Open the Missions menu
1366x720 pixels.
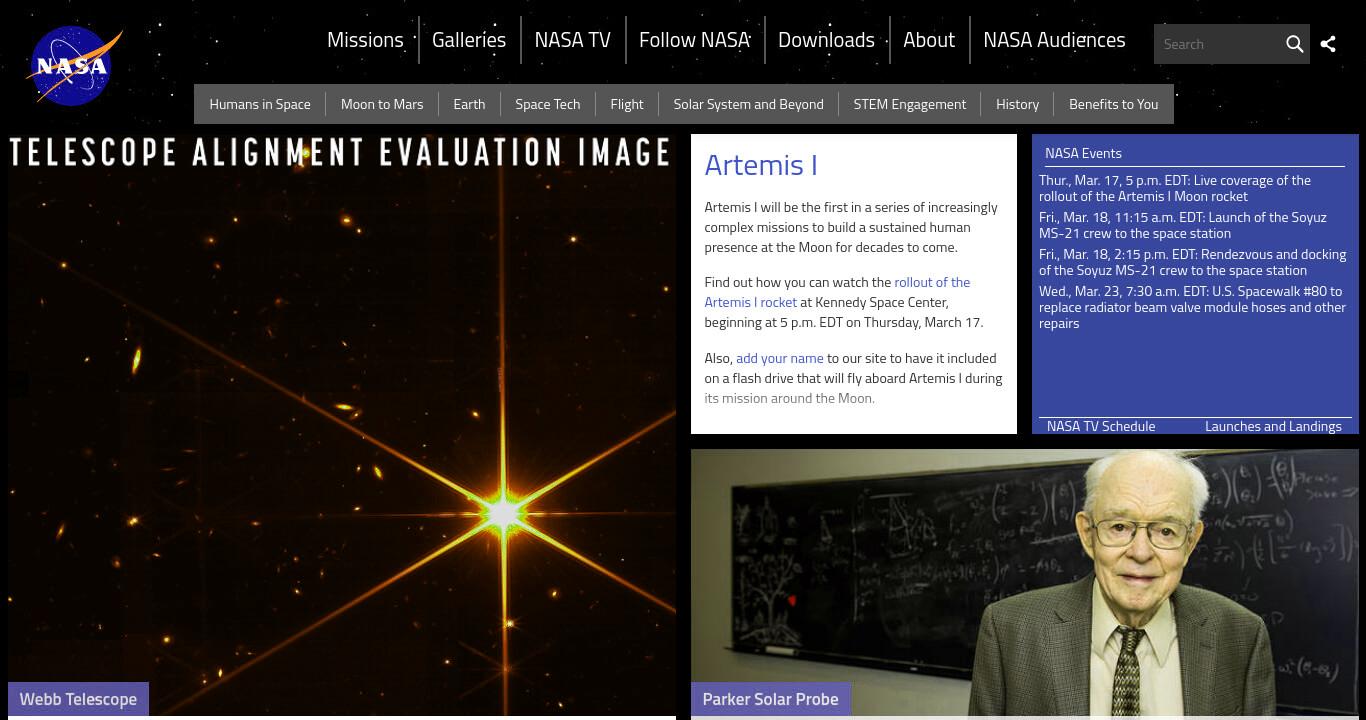[365, 40]
